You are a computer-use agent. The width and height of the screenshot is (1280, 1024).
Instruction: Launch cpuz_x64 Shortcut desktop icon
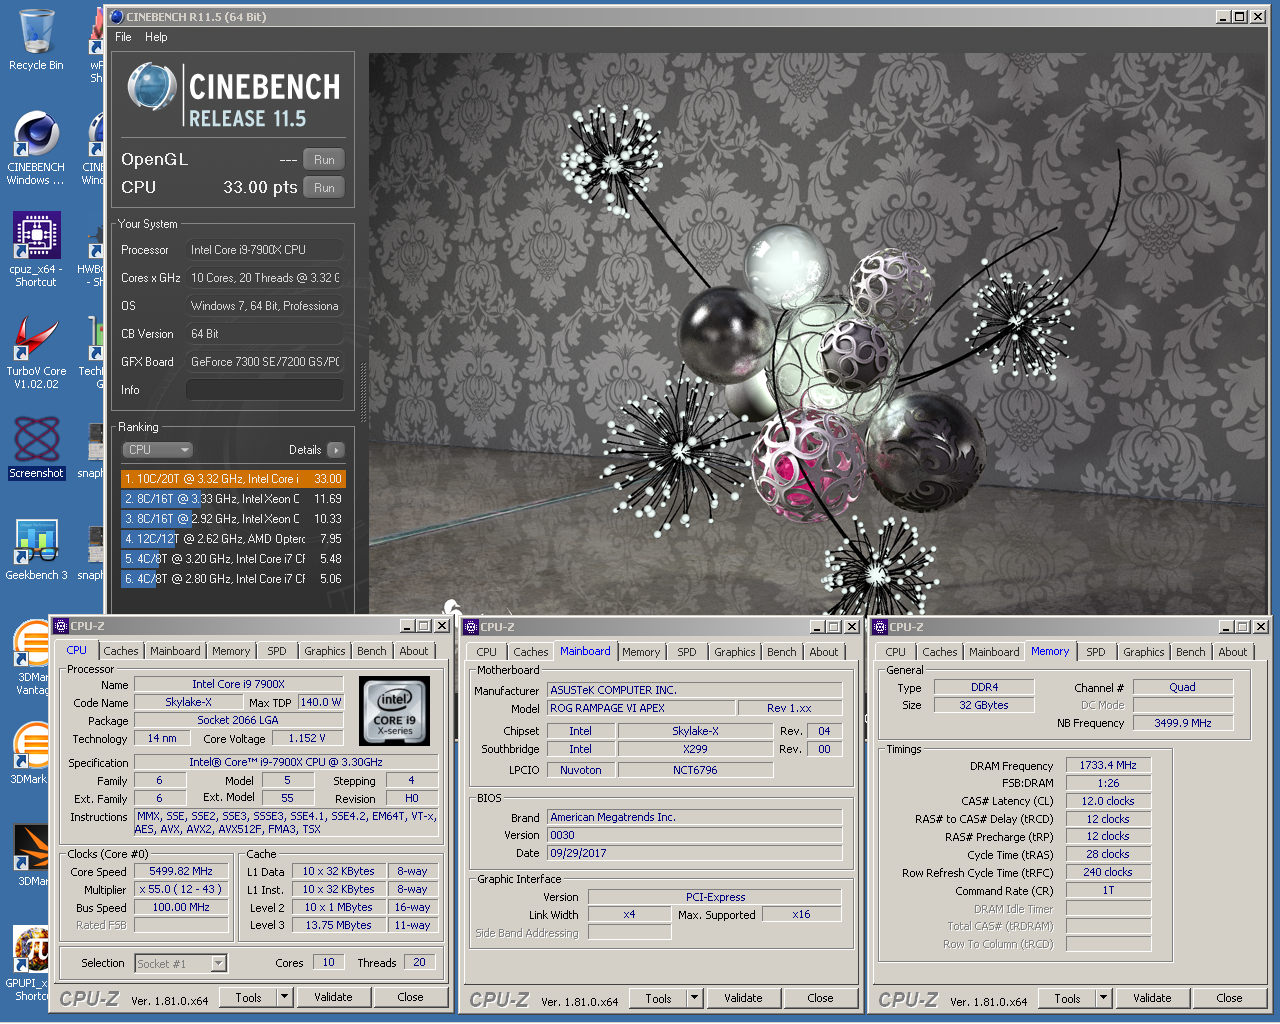pos(36,250)
